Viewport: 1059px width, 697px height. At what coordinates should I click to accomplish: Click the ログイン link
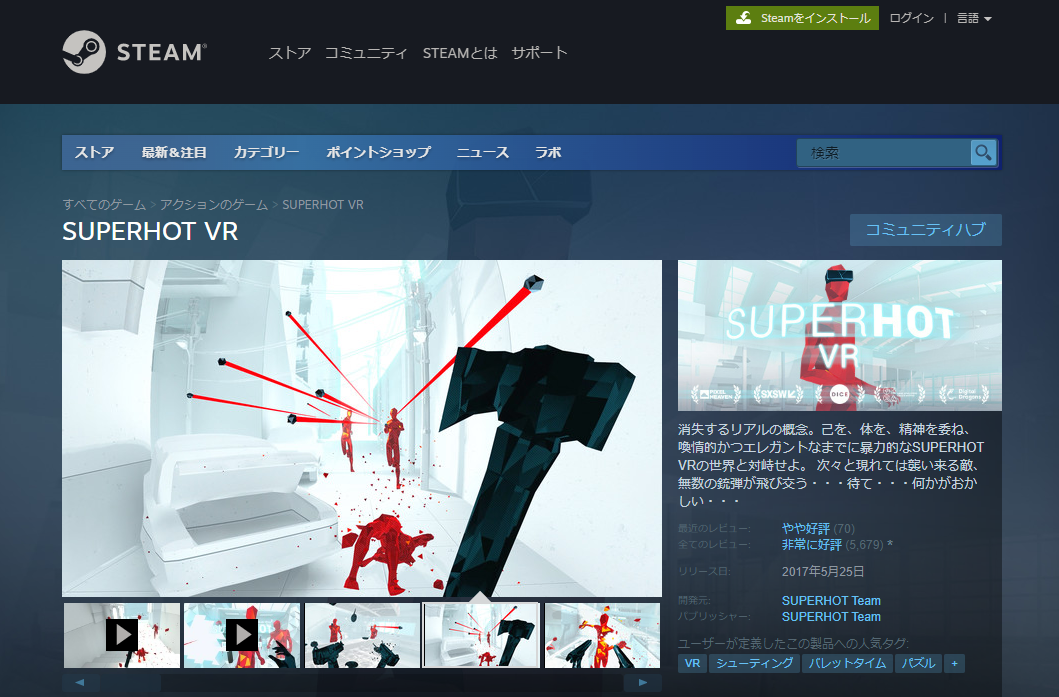point(911,18)
